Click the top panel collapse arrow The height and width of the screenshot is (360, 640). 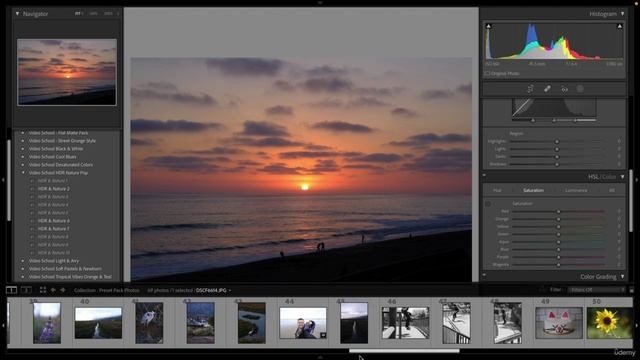coord(320,2)
